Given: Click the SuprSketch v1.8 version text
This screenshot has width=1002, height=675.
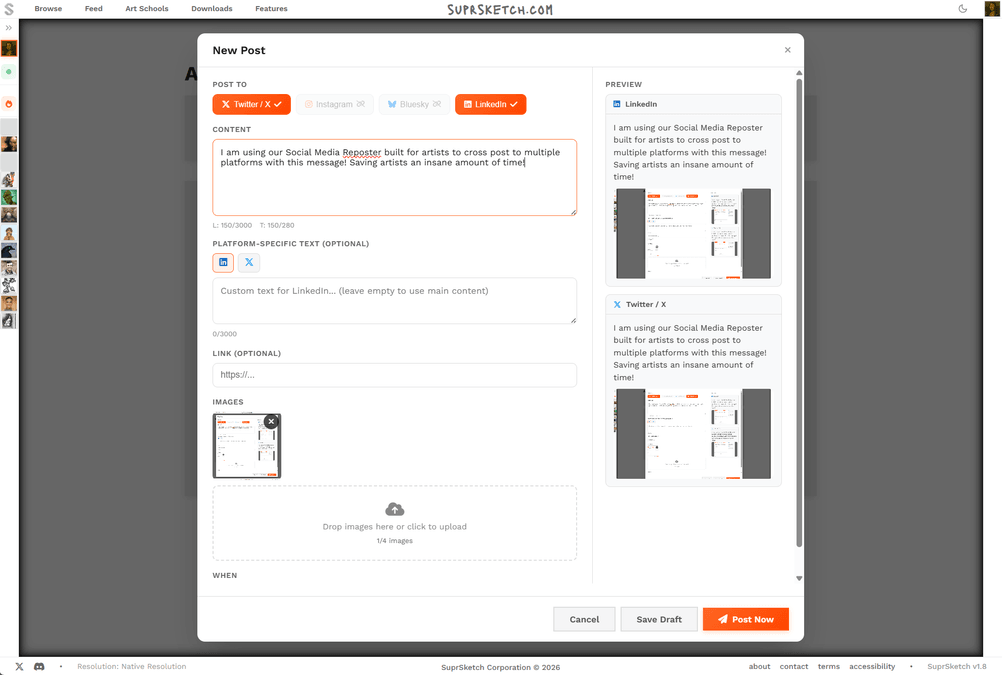Looking at the screenshot, I should (x=957, y=667).
